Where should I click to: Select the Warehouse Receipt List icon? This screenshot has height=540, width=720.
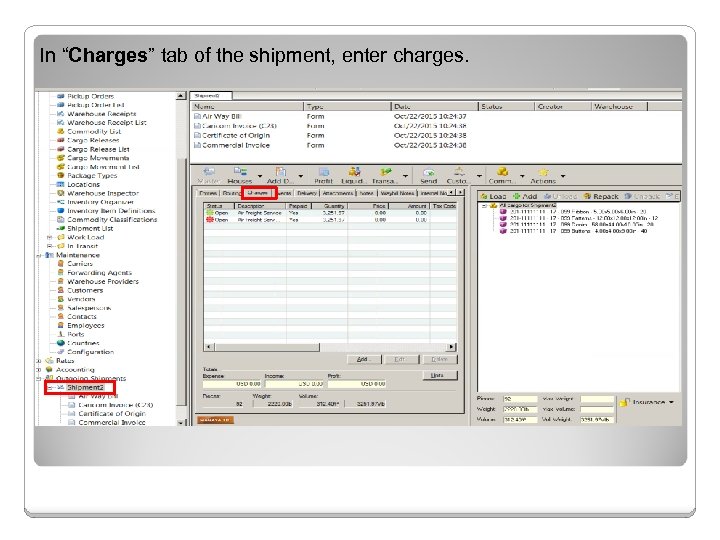point(60,123)
